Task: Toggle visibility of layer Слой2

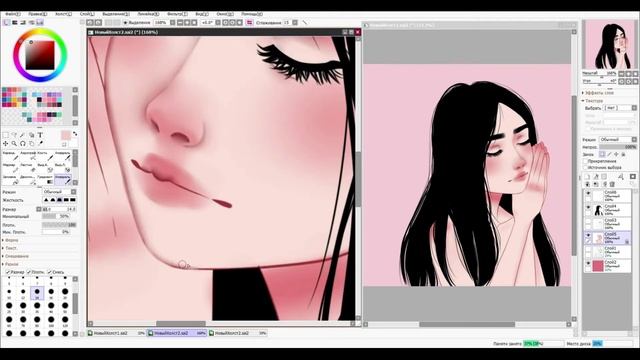Action: point(588,264)
